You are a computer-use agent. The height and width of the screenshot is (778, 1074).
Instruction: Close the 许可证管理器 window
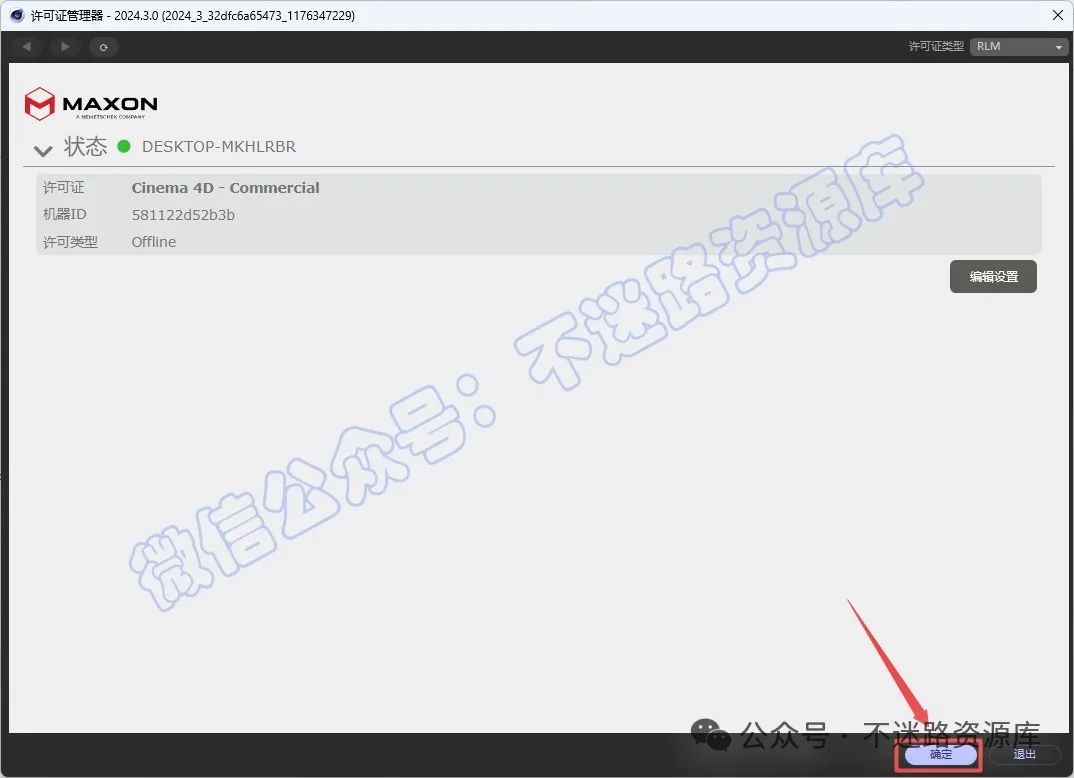pos(1058,15)
